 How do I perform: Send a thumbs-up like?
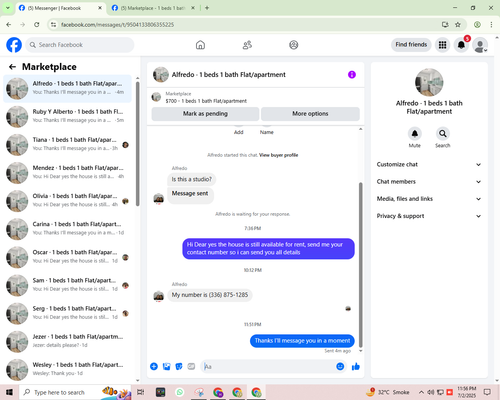coord(356,367)
